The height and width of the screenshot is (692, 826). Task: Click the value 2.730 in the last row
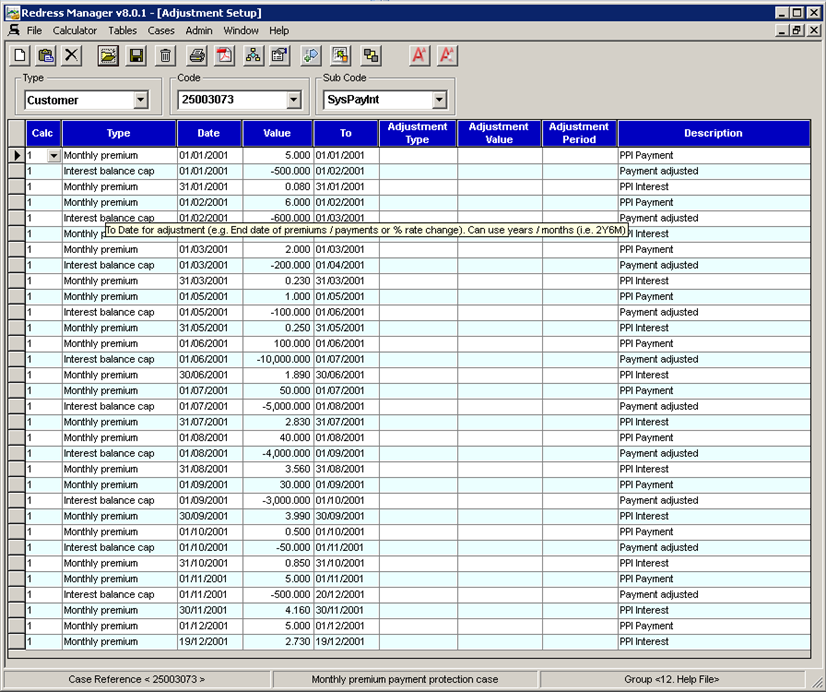[x=278, y=641]
